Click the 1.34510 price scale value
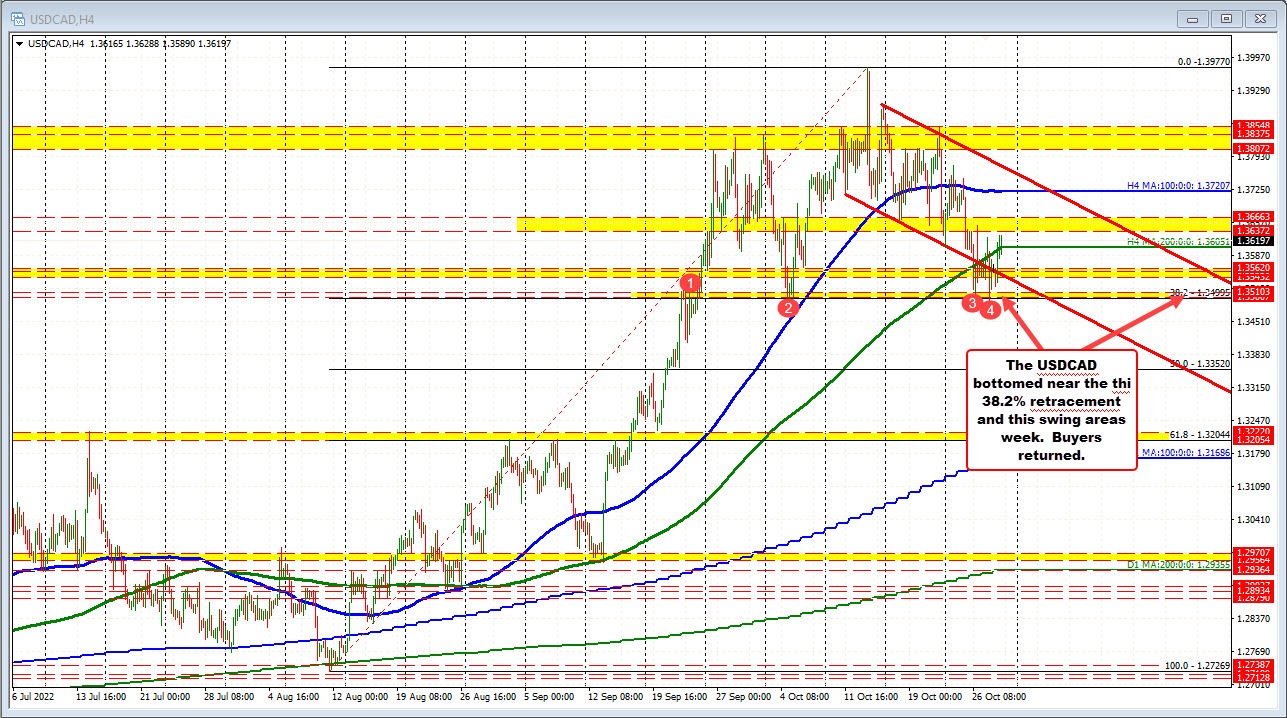 point(1252,321)
